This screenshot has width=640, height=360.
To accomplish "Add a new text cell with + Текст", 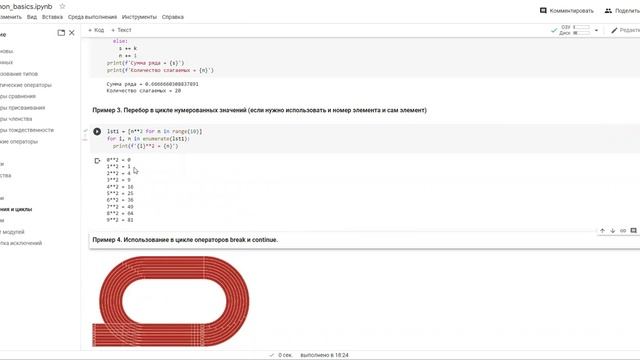I will [x=121, y=30].
